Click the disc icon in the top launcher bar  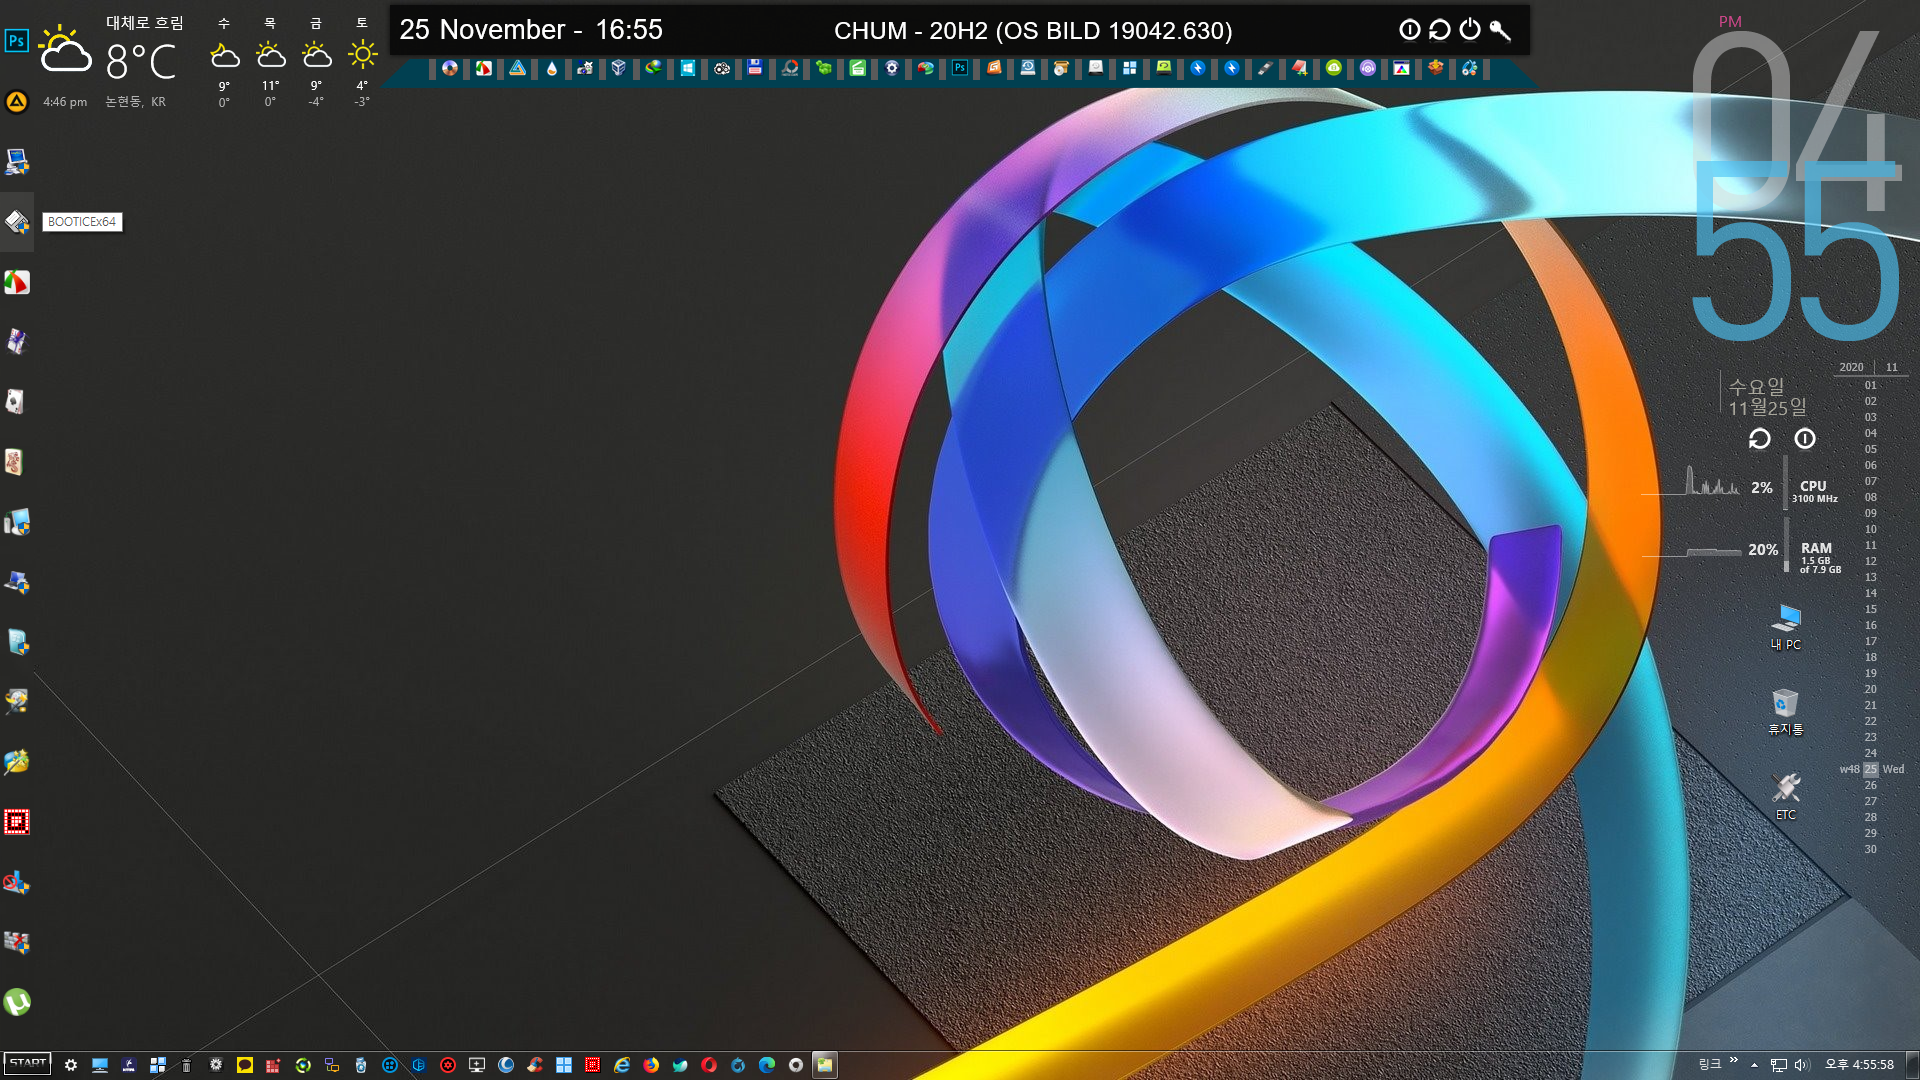click(x=450, y=68)
